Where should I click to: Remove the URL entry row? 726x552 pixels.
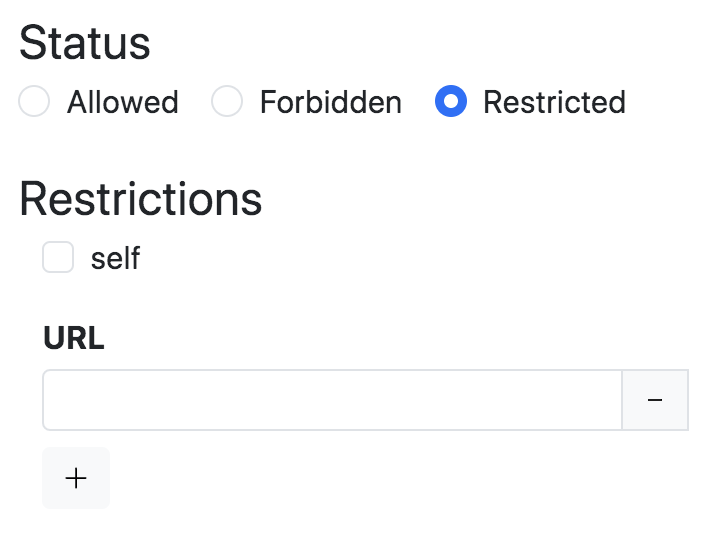click(655, 400)
